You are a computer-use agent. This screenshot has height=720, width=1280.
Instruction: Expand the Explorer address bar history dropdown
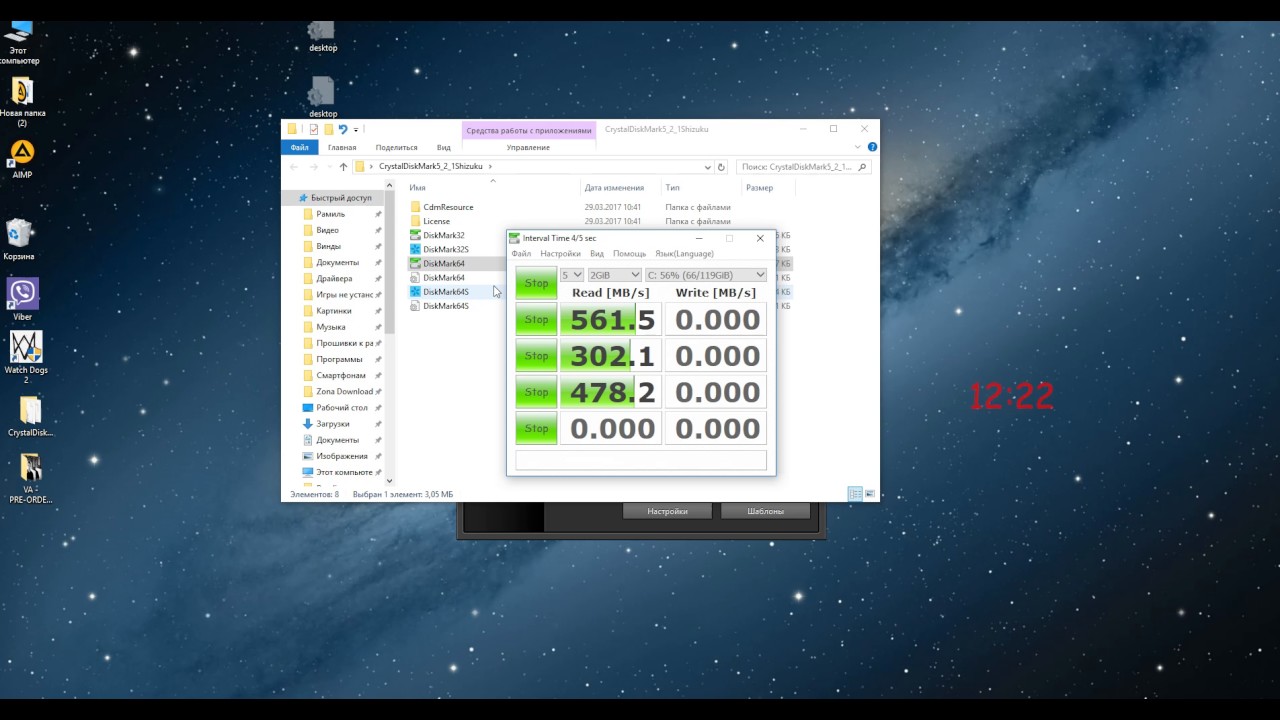tap(707, 167)
